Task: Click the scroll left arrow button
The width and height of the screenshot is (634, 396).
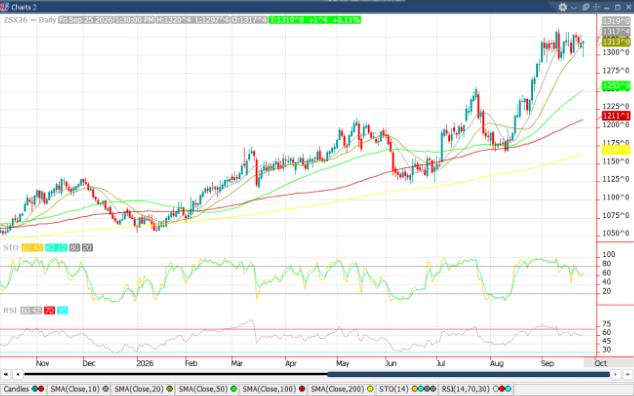Action: click(17, 374)
